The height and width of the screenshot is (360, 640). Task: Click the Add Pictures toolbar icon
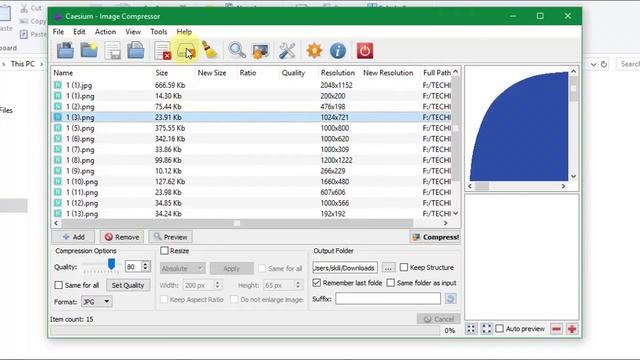[x=65, y=51]
